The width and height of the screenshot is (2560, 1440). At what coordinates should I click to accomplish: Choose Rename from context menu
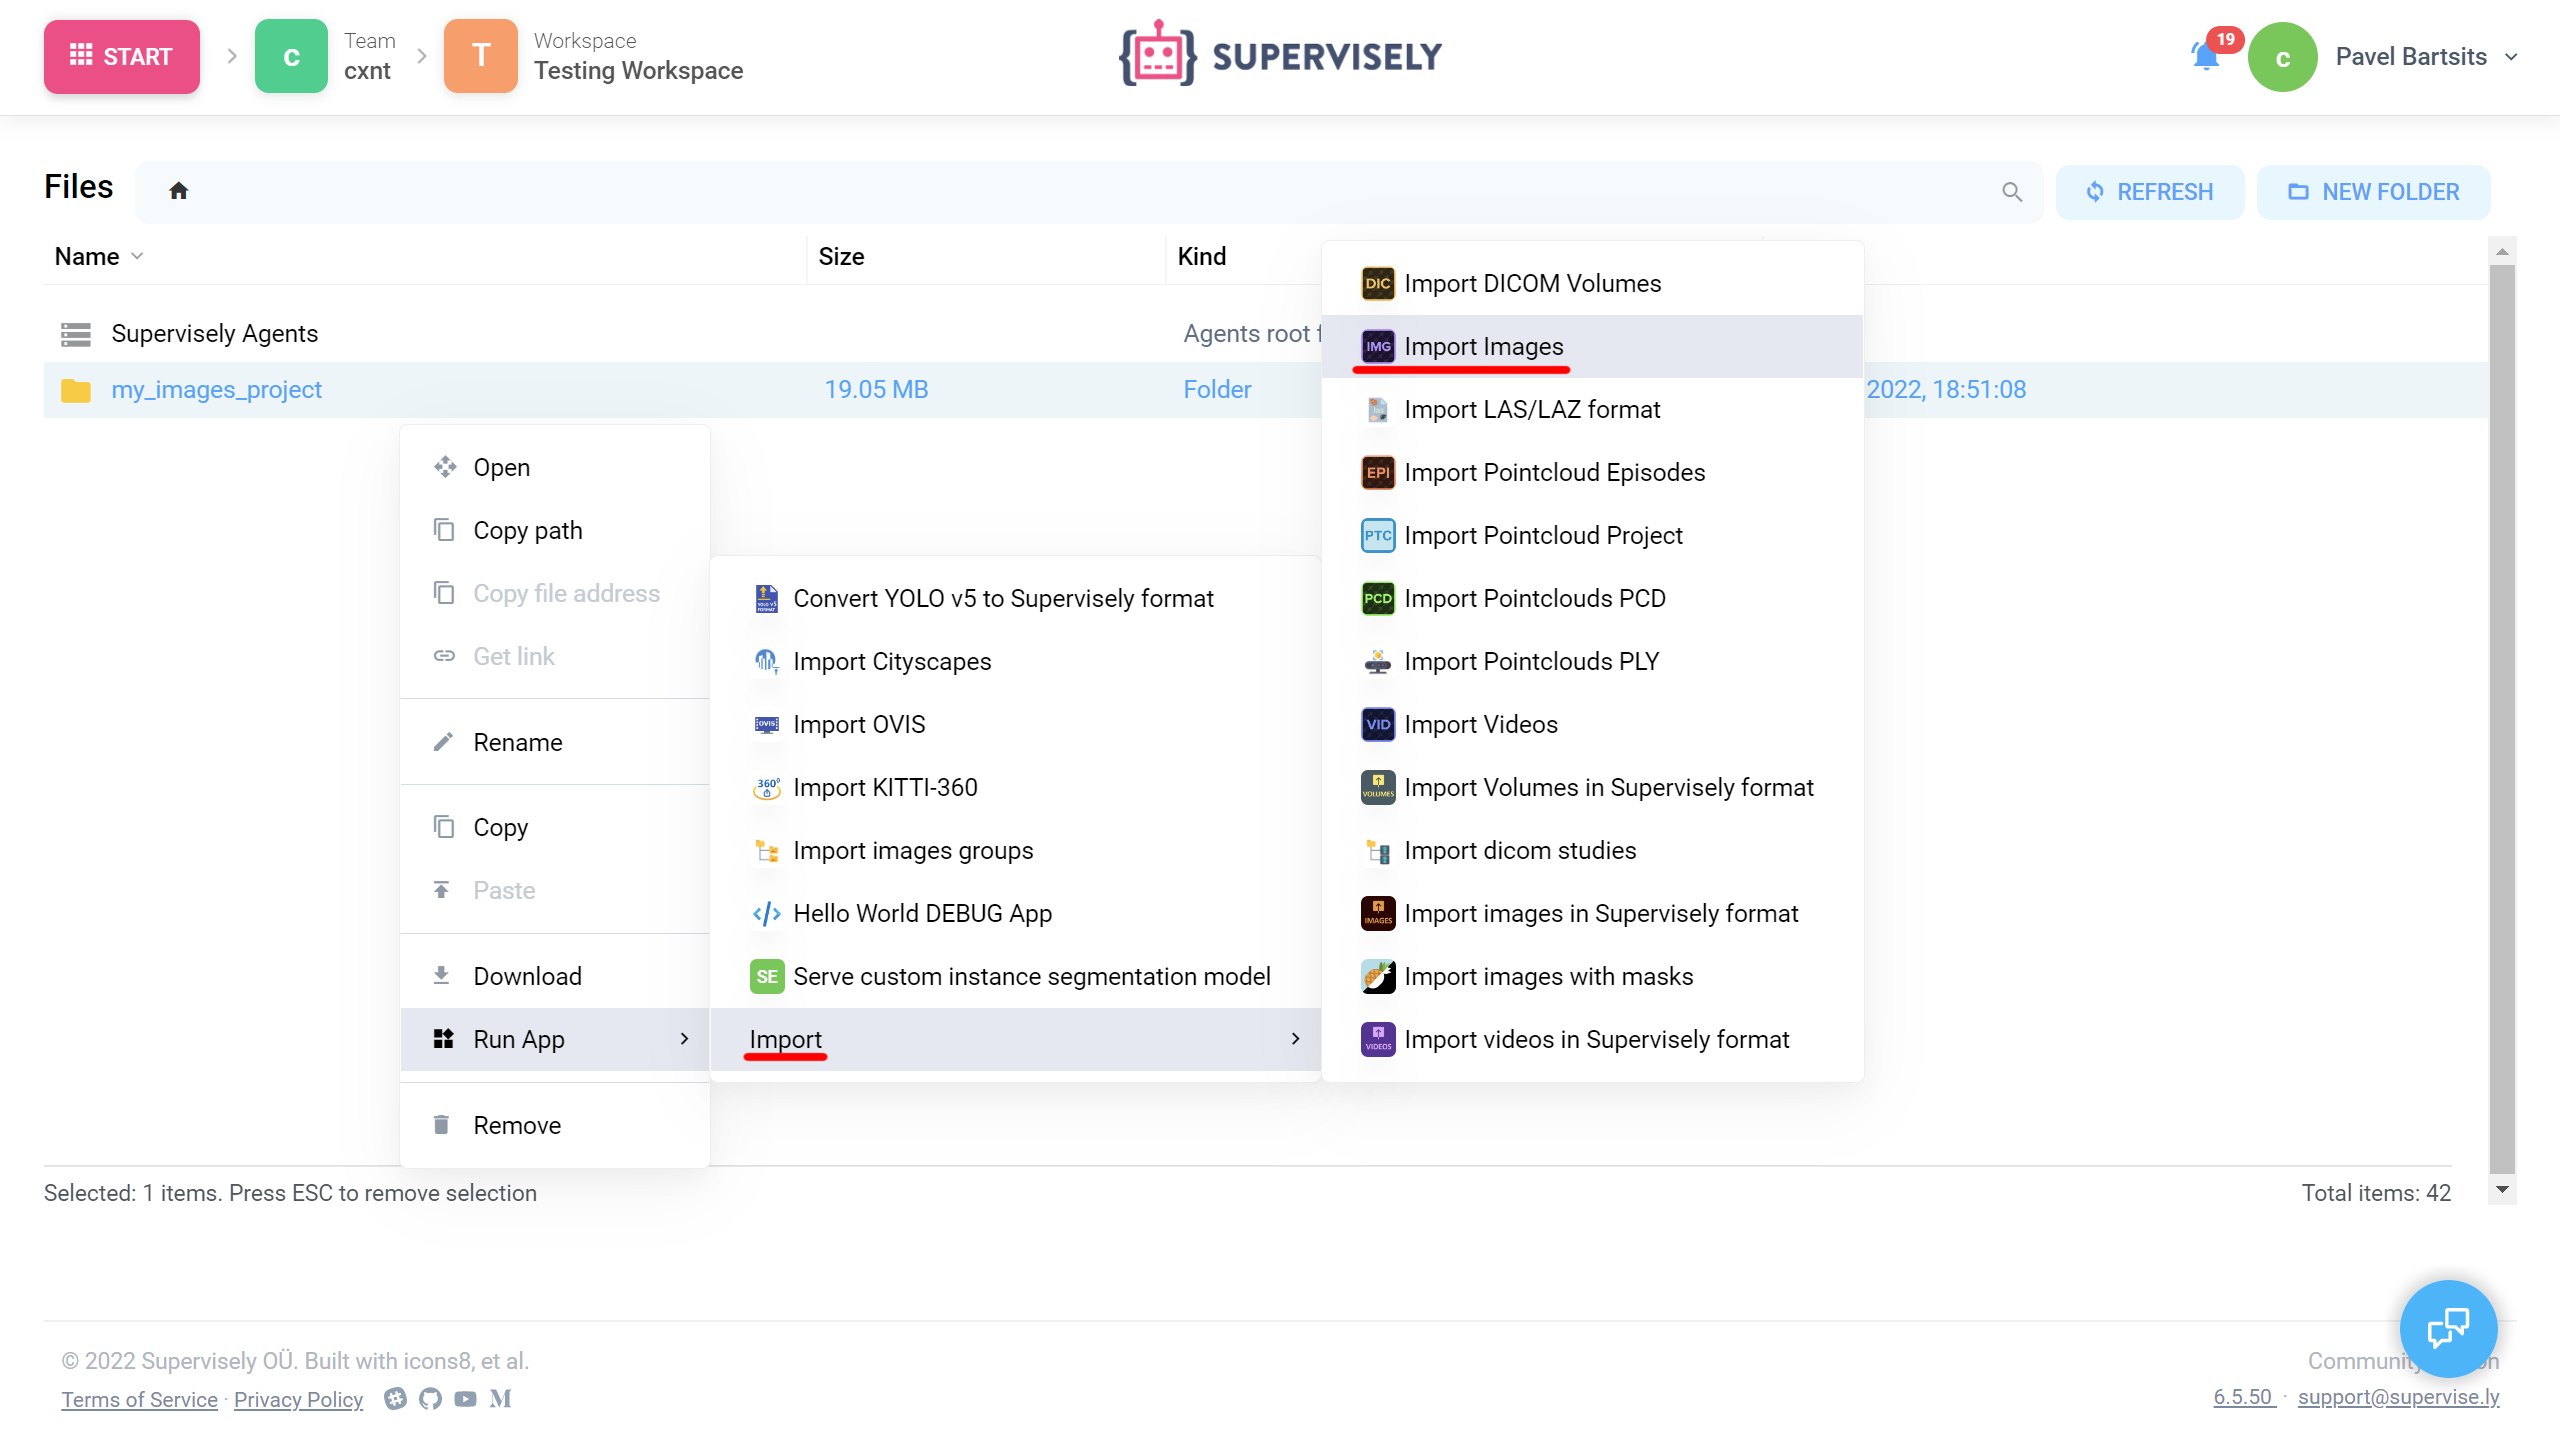click(517, 743)
